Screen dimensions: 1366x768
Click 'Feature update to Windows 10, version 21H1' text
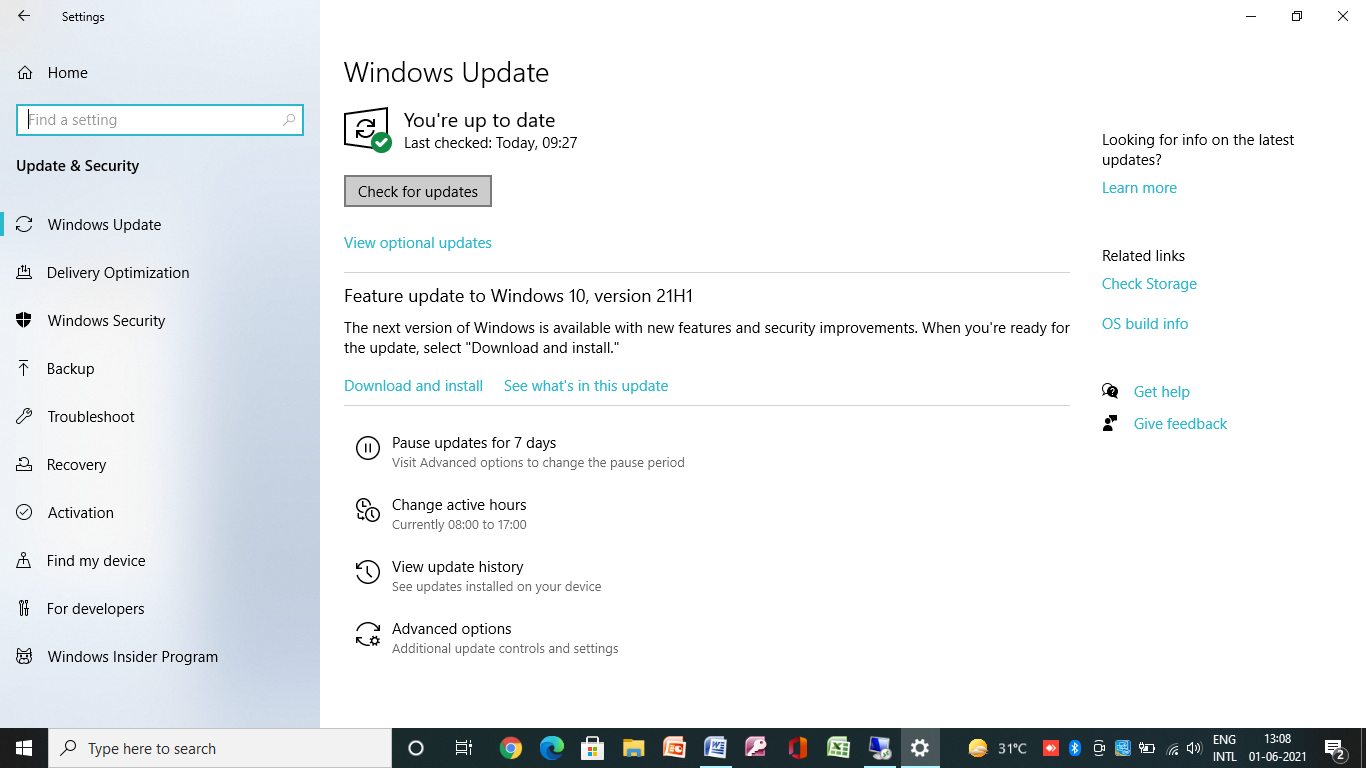518,296
